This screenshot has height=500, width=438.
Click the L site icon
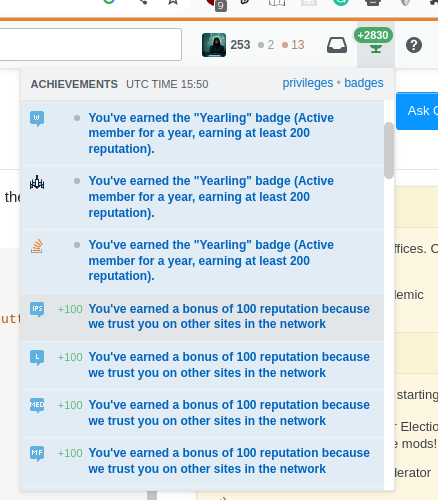point(37,358)
